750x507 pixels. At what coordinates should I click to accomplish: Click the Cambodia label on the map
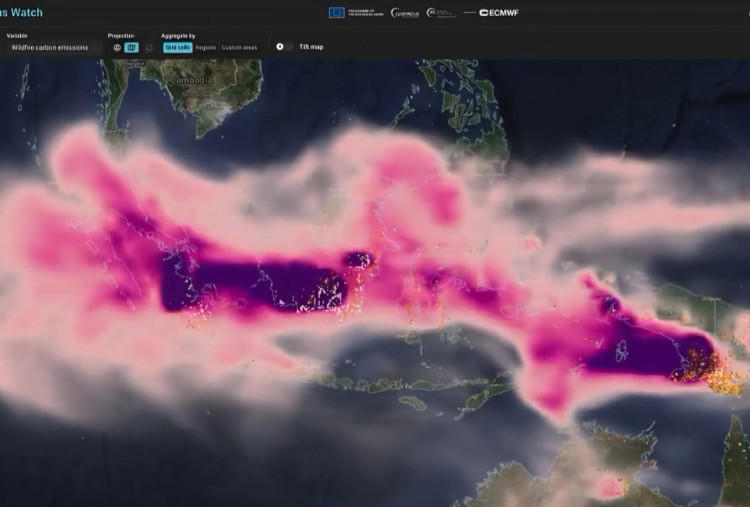(191, 80)
